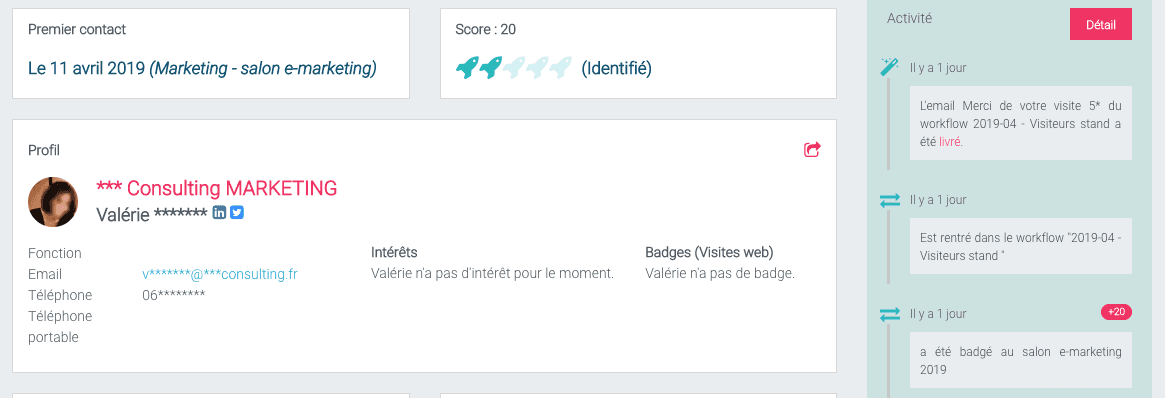Click the pink 'livré' link
The image size is (1165, 398).
950,141
